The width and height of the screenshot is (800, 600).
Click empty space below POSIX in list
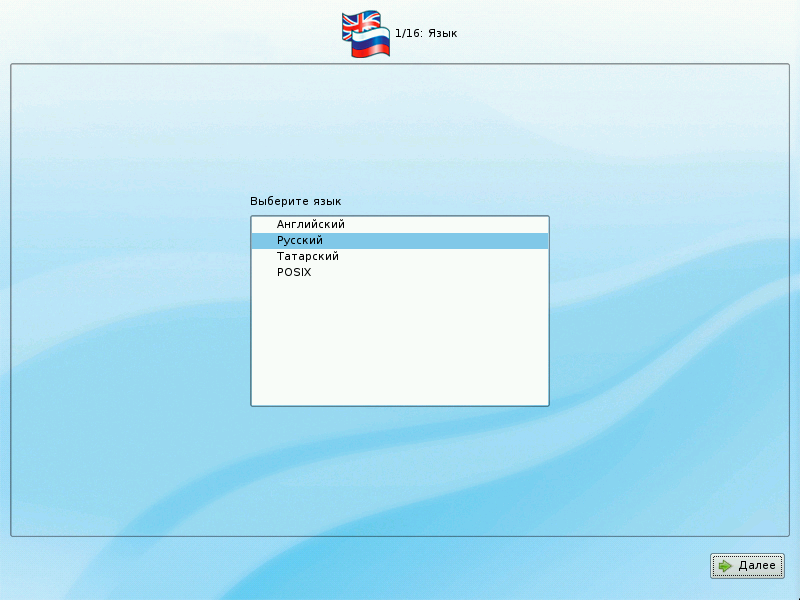pyautogui.click(x=400, y=340)
